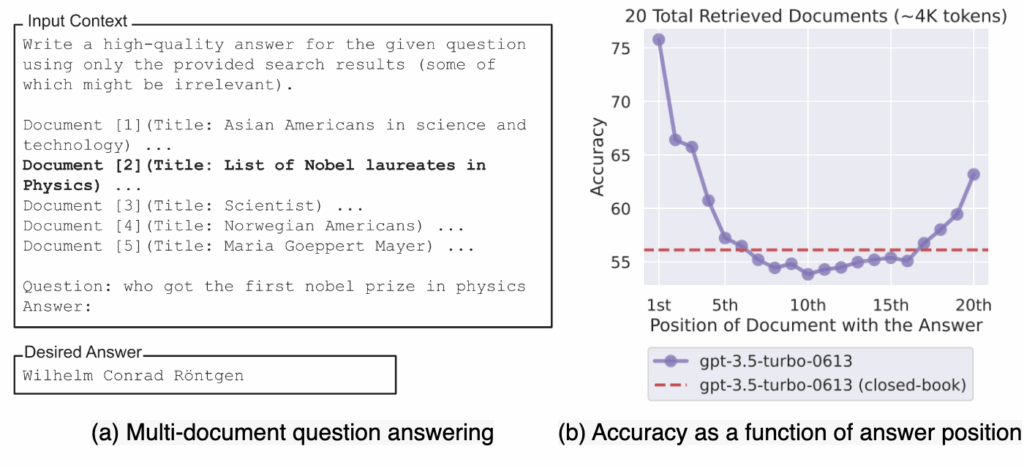This screenshot has height=468, width=1024.
Task: Click the lowest data point at 10th position
Action: 808,273
